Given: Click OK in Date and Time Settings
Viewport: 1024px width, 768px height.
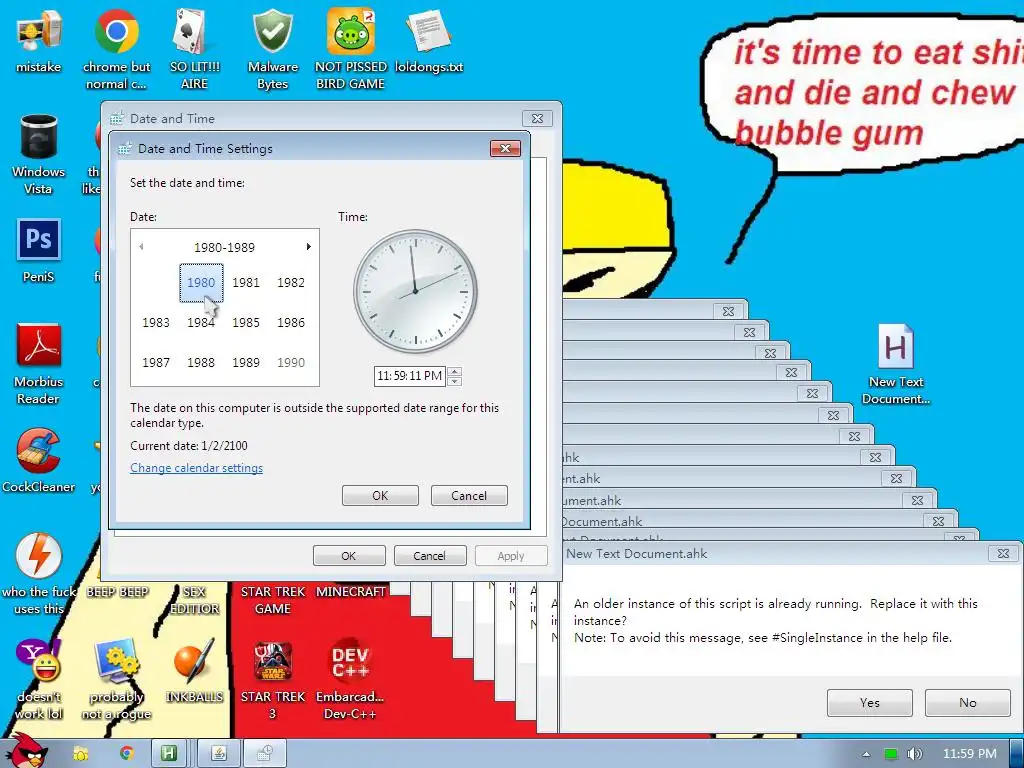Looking at the screenshot, I should click(x=380, y=496).
